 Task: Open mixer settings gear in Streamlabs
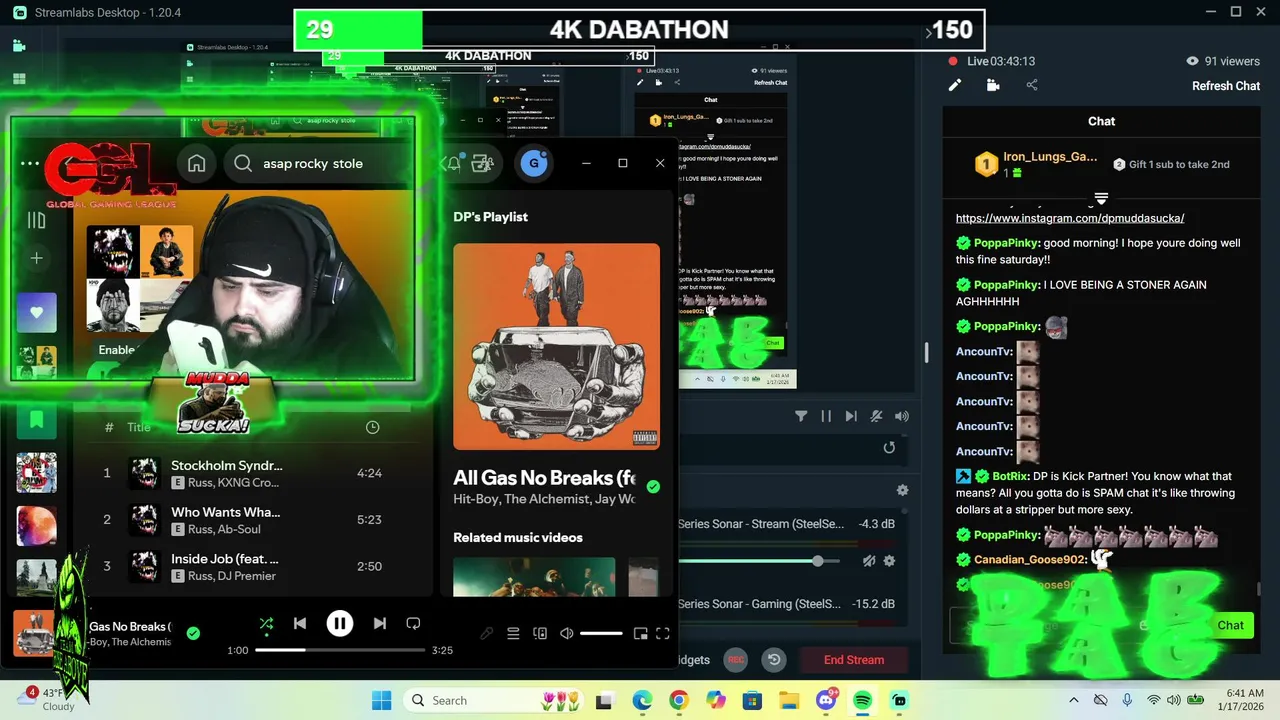tap(902, 490)
